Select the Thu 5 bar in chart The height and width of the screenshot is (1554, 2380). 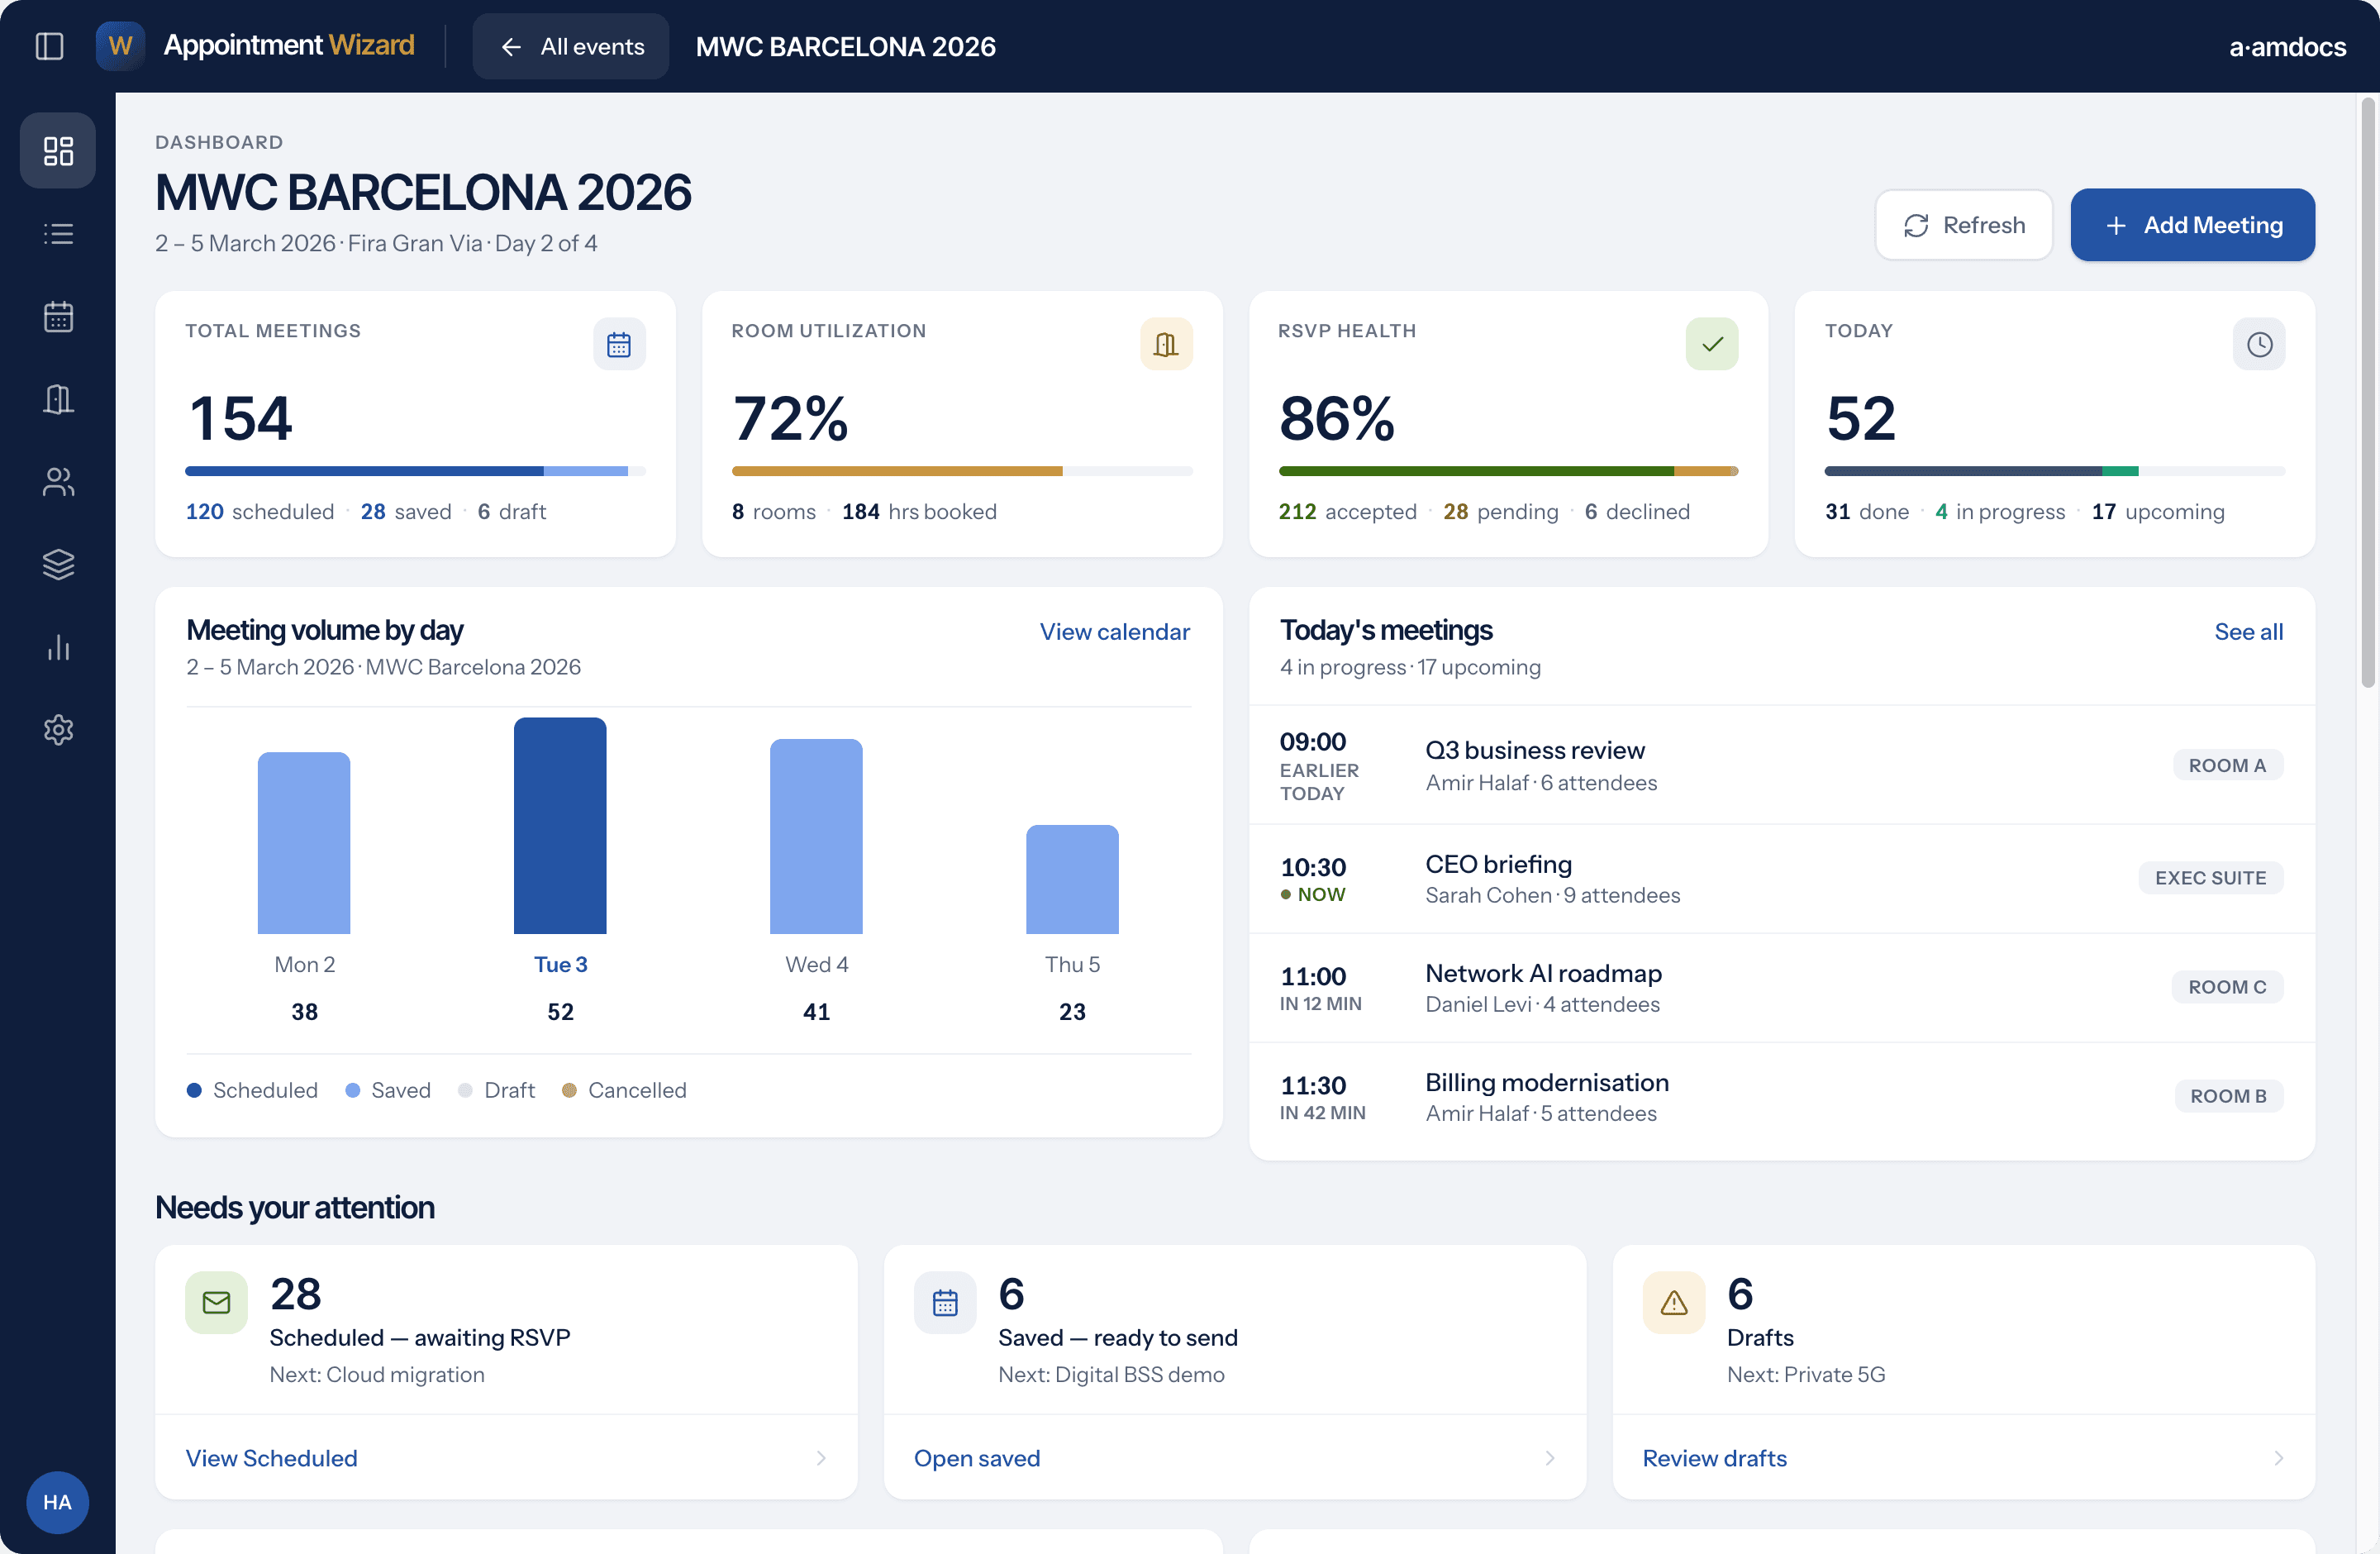[1072, 880]
